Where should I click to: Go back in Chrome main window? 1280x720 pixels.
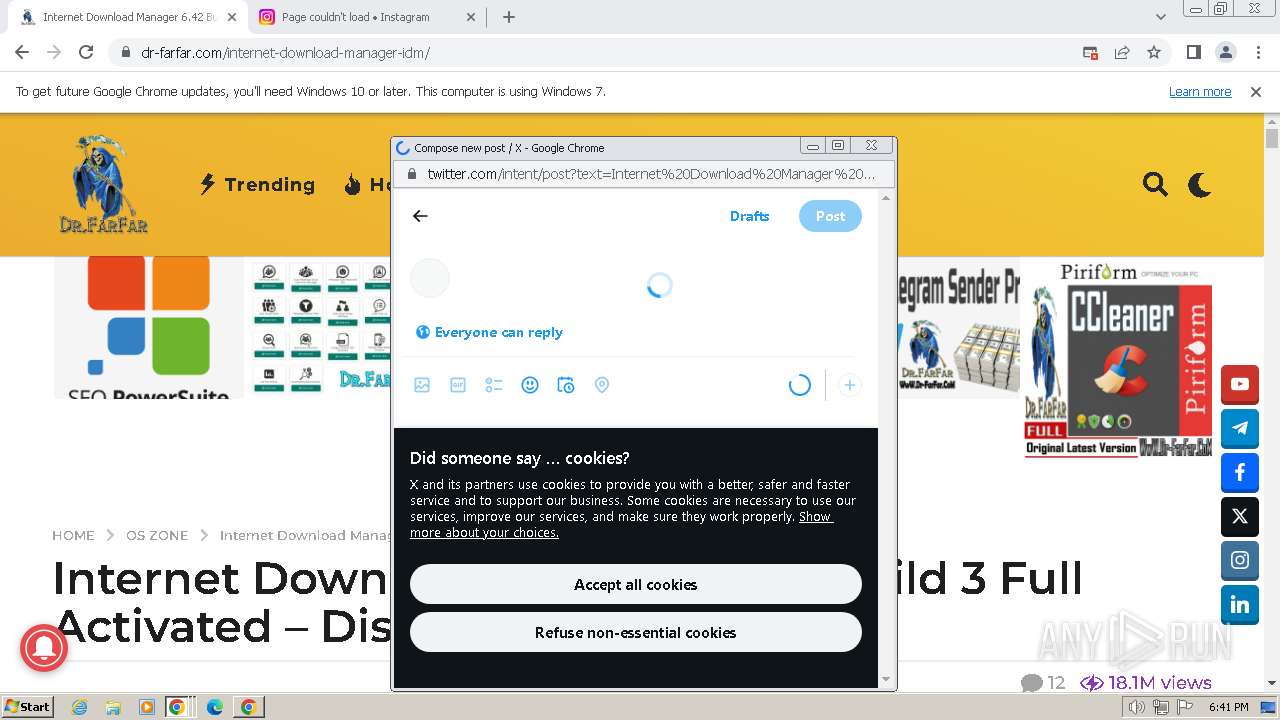[x=22, y=53]
